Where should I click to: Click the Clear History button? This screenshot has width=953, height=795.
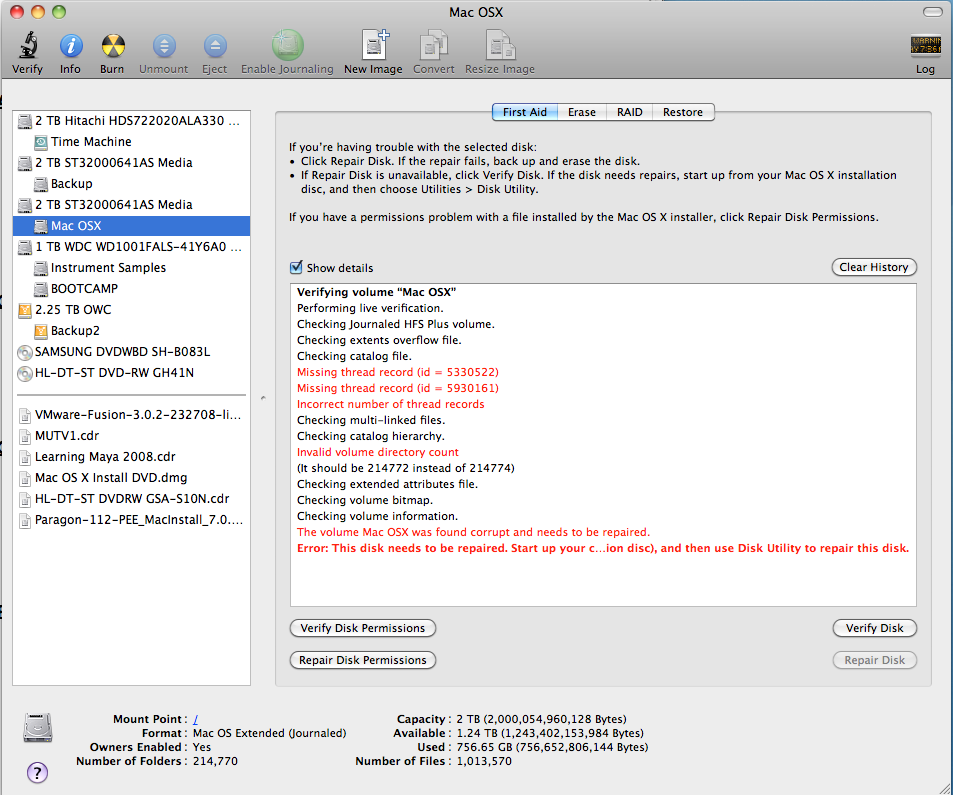click(x=874, y=267)
